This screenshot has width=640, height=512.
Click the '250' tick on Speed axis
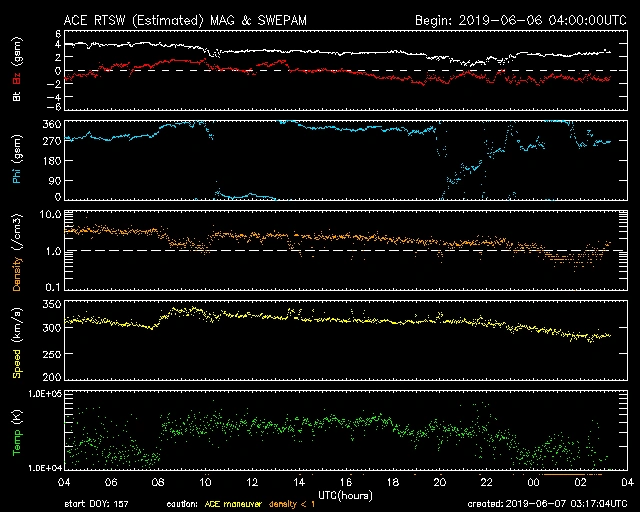point(52,354)
